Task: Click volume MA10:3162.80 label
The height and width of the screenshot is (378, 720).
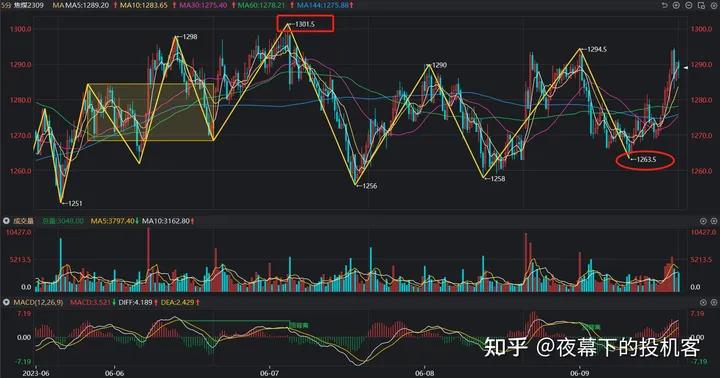Action: tap(166, 221)
